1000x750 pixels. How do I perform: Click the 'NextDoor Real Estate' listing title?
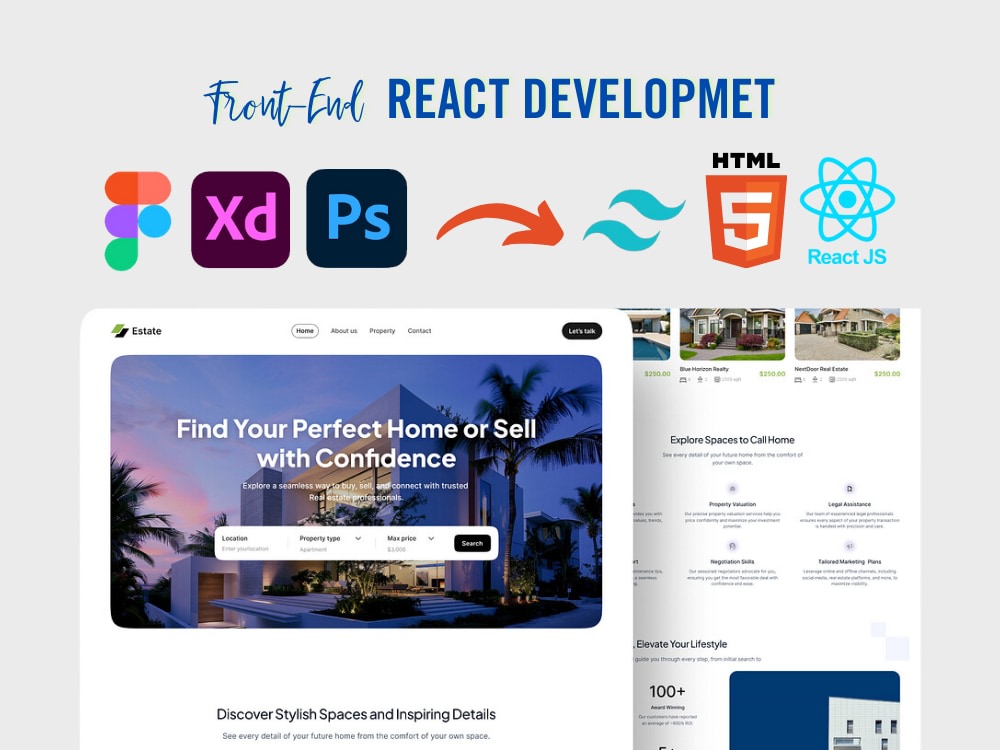(x=821, y=369)
